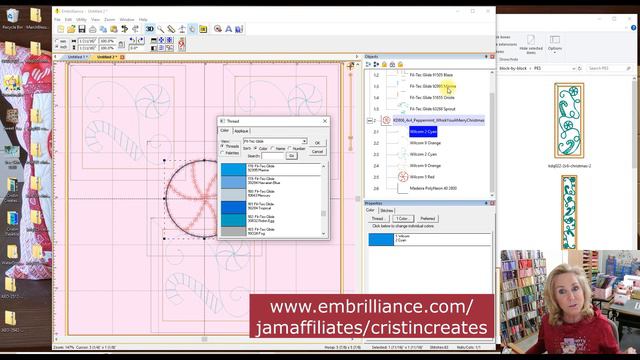Click the open-lock icon in Objects toolbar
Viewport: 640px width, 360px height.
pyautogui.click(x=400, y=64)
